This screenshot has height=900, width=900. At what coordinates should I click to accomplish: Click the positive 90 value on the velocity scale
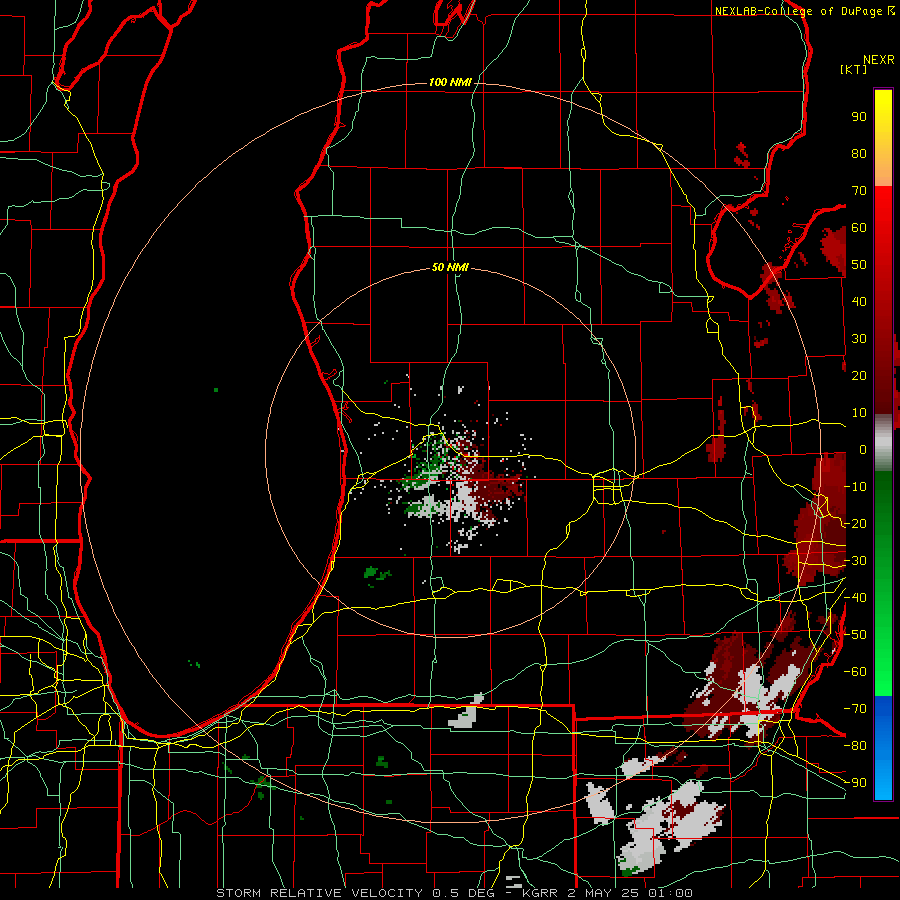coord(859,117)
